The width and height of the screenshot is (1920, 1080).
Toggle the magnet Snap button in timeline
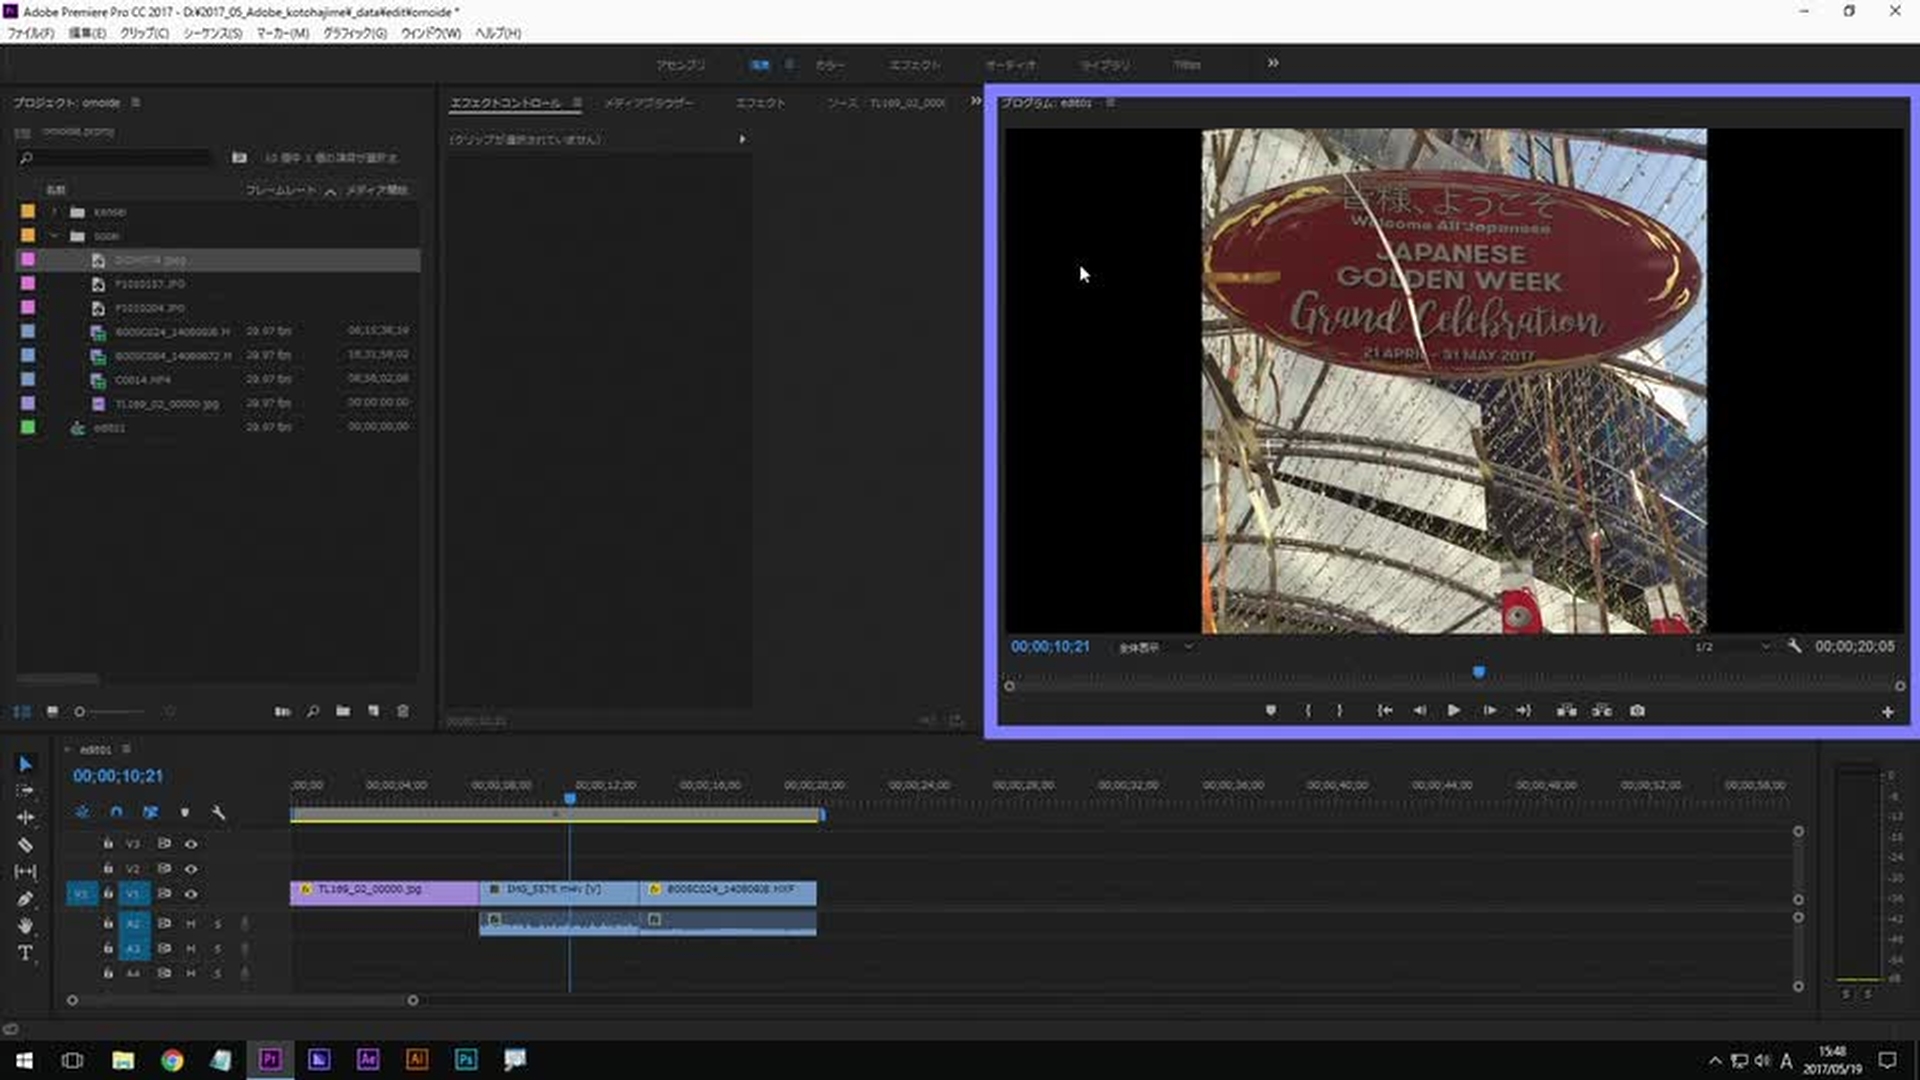pos(116,813)
